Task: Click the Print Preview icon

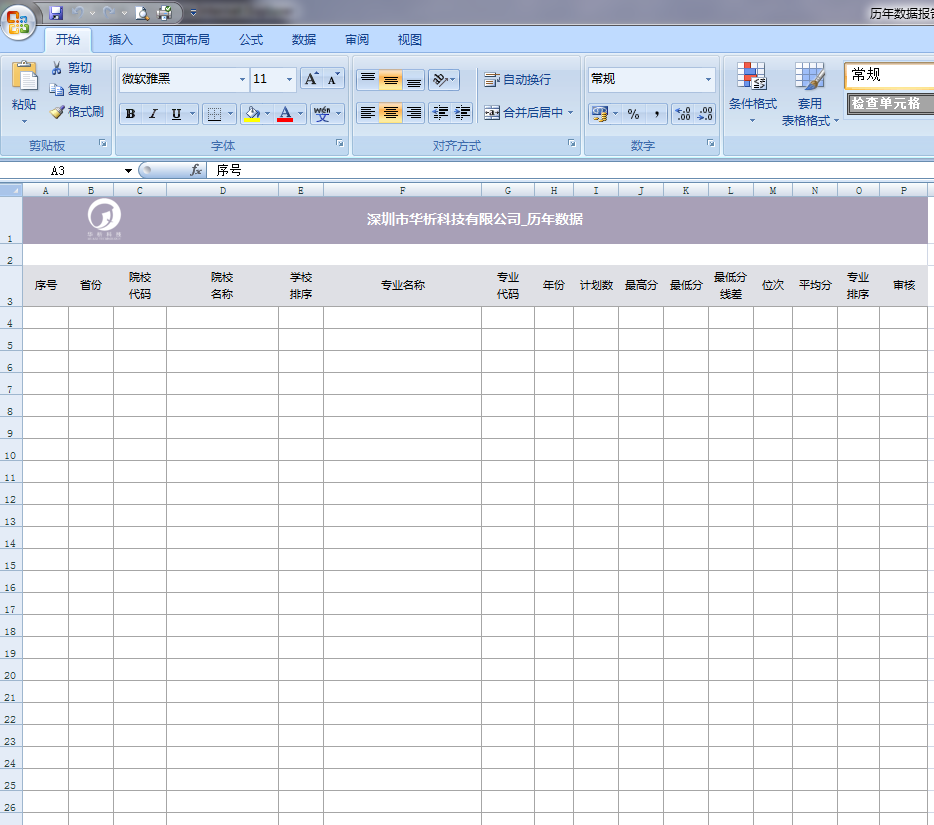Action: [142, 13]
